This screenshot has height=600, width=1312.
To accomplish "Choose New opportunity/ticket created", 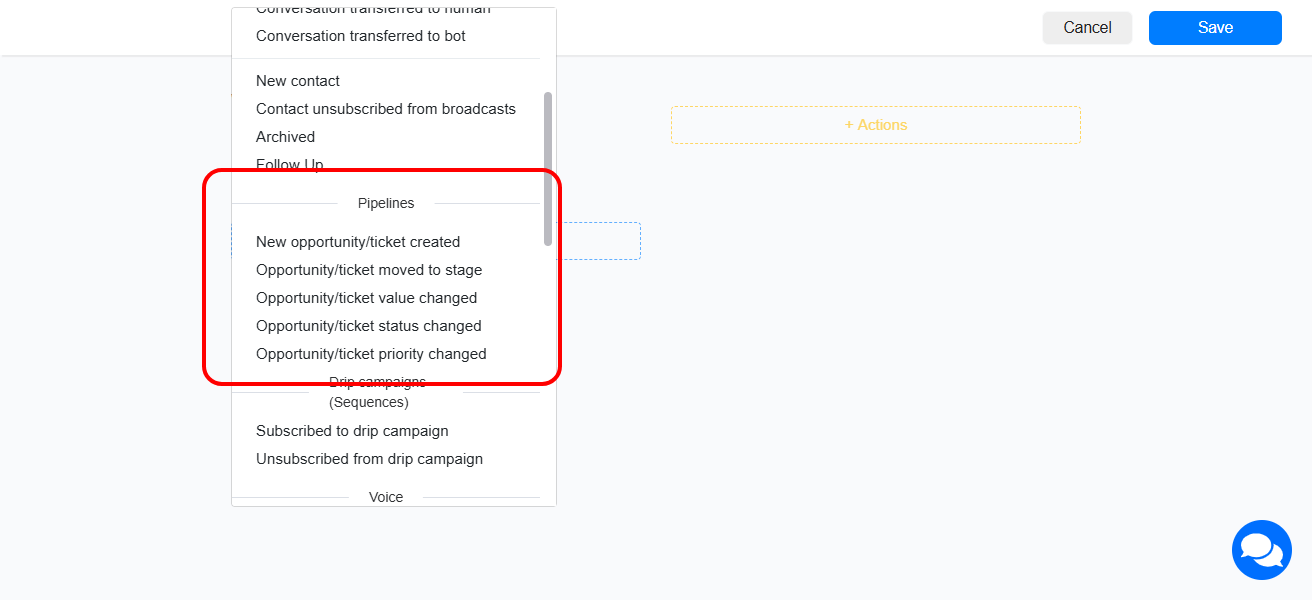I will tap(358, 241).
